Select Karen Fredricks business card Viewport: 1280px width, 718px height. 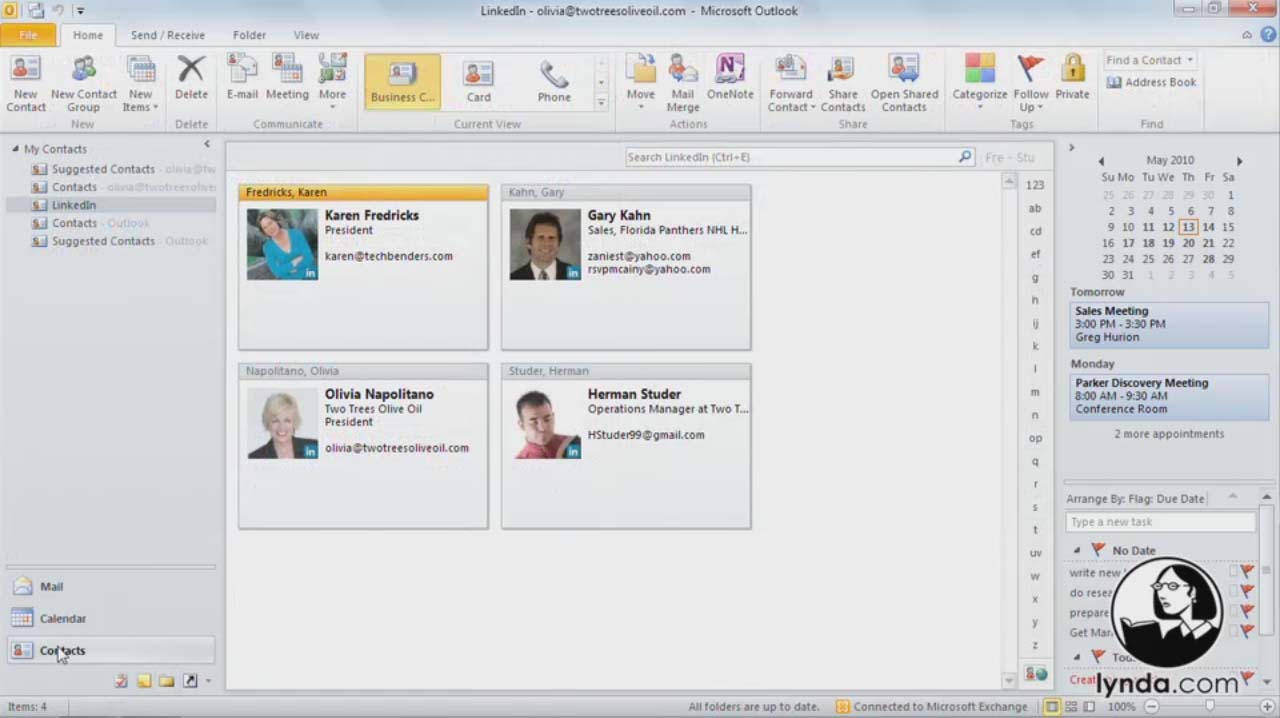[x=363, y=267]
